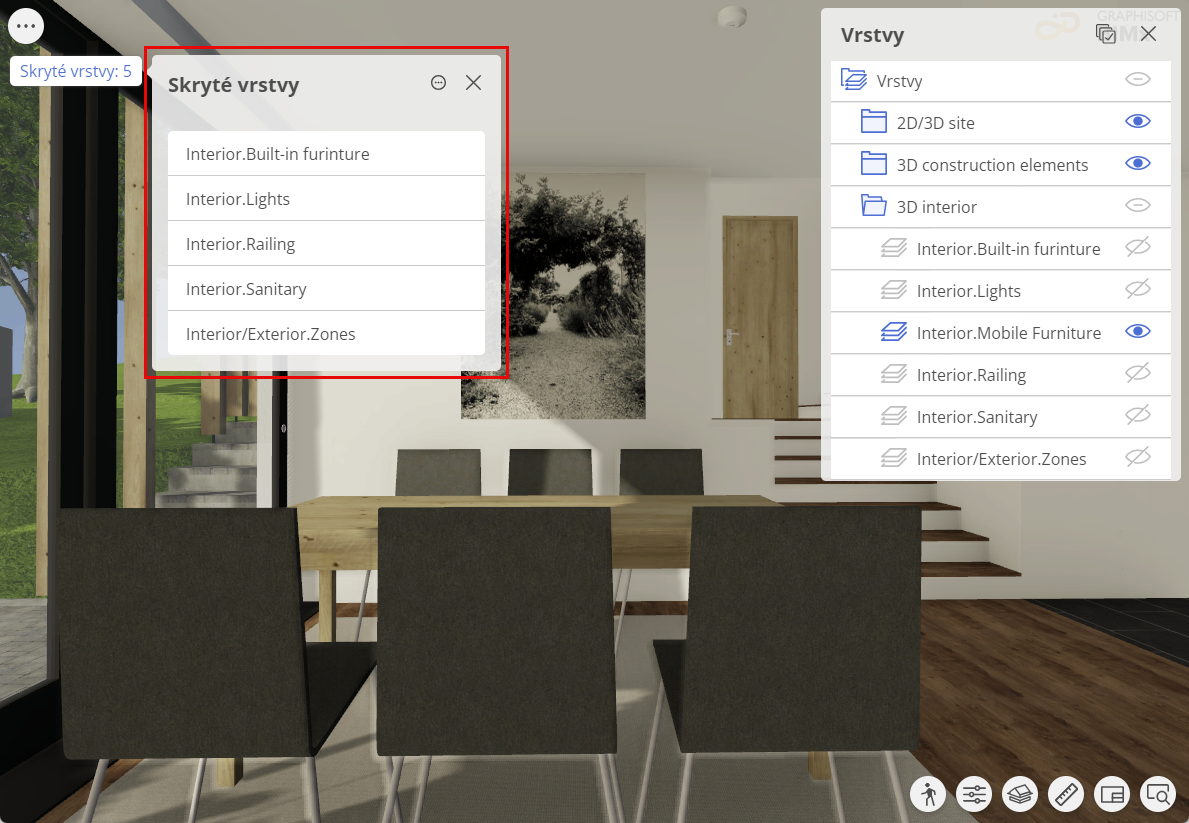Viewport: 1189px width, 823px height.
Task: Select '3D interior' label in Vrstvy tree
Action: (x=936, y=207)
